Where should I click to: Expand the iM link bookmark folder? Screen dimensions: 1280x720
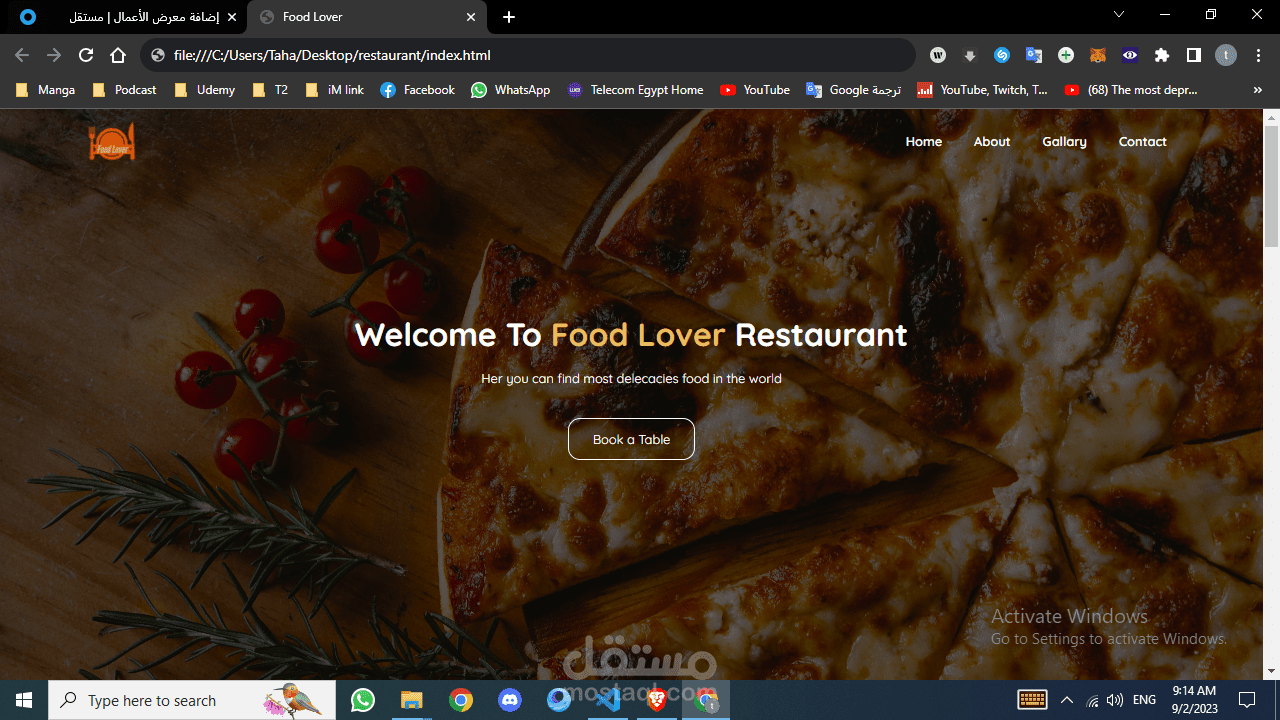point(334,90)
